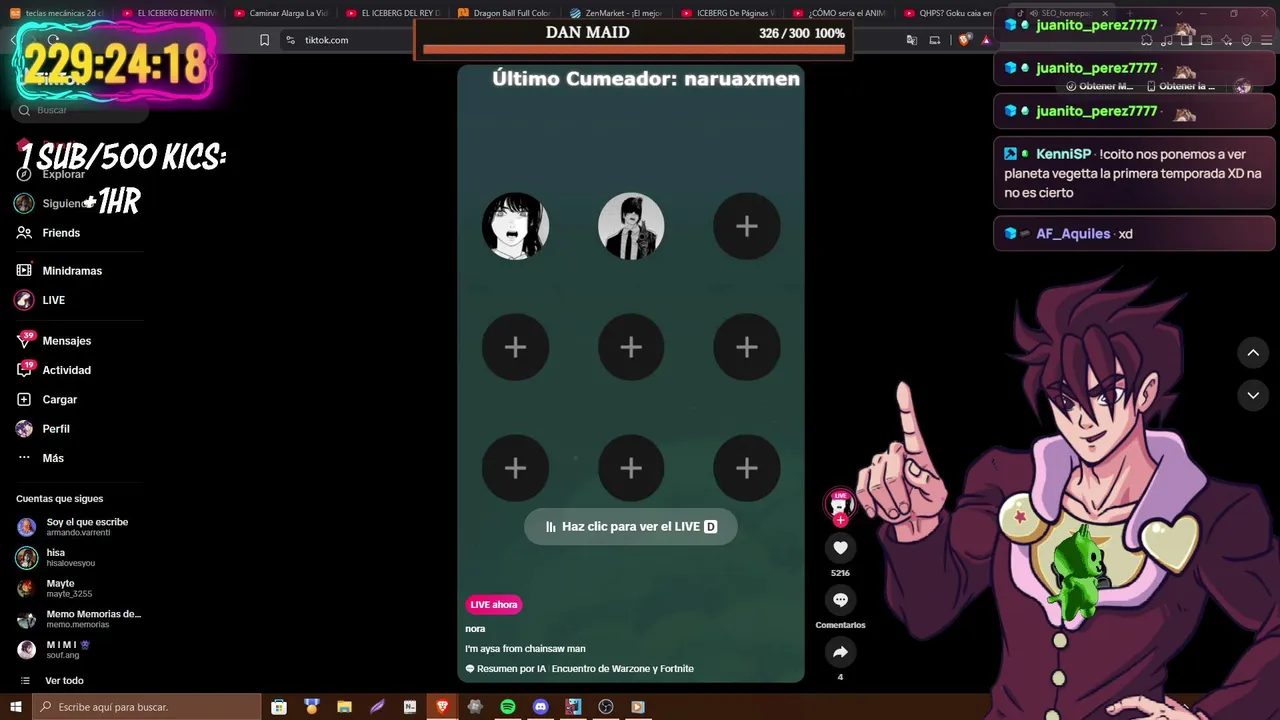Viewport: 1280px width, 720px height.
Task: Click the Cargar upload icon
Action: 24,399
